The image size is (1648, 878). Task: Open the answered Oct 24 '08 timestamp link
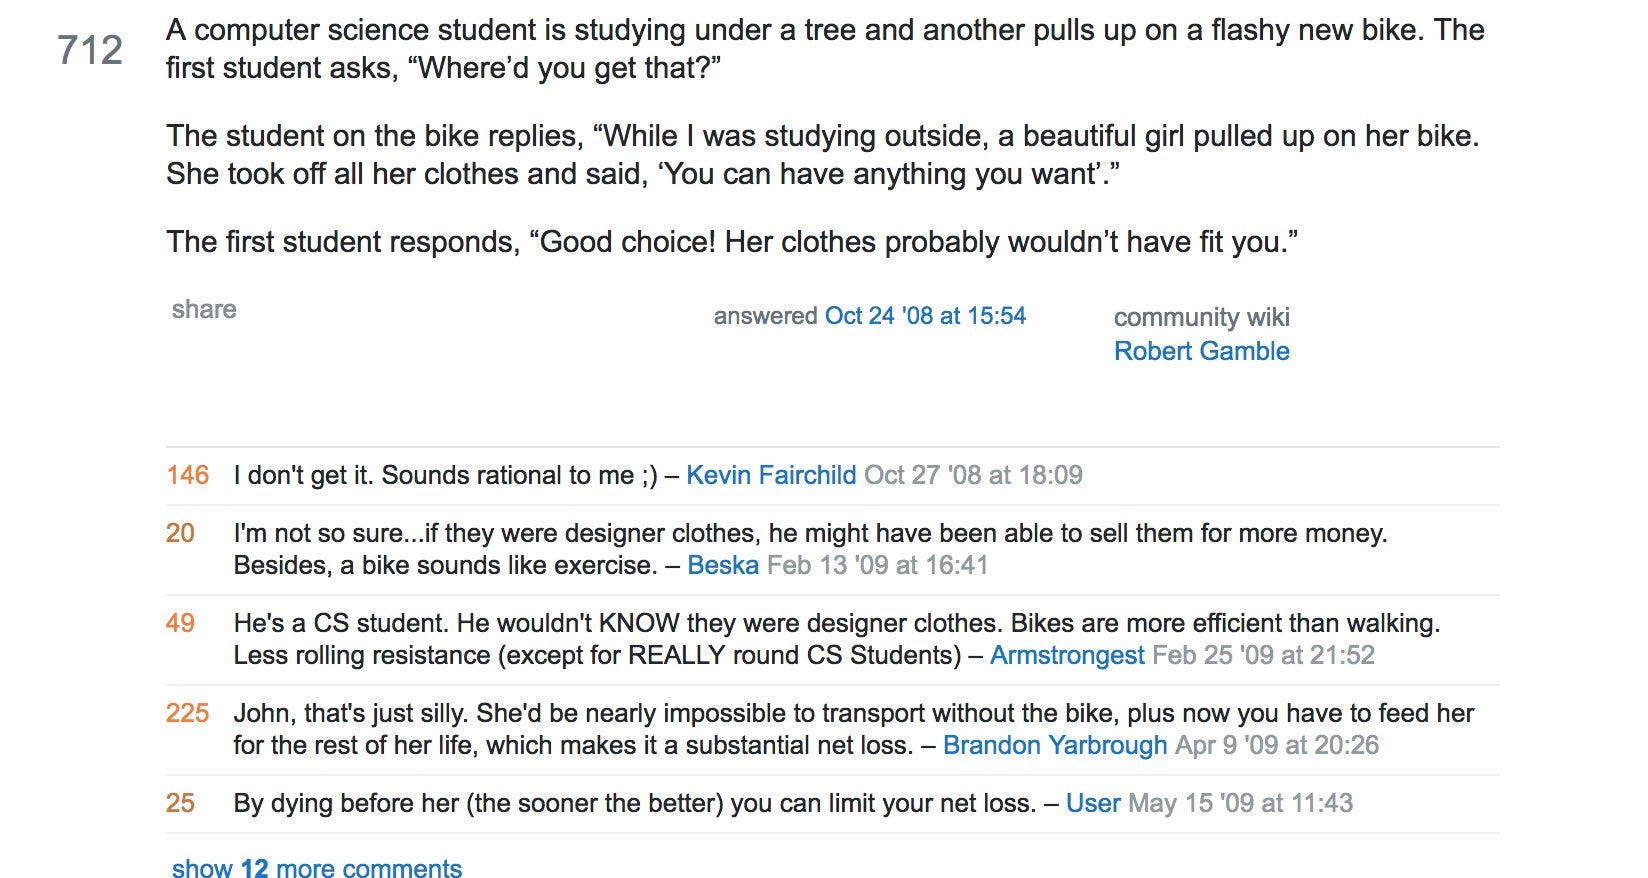[x=925, y=316]
